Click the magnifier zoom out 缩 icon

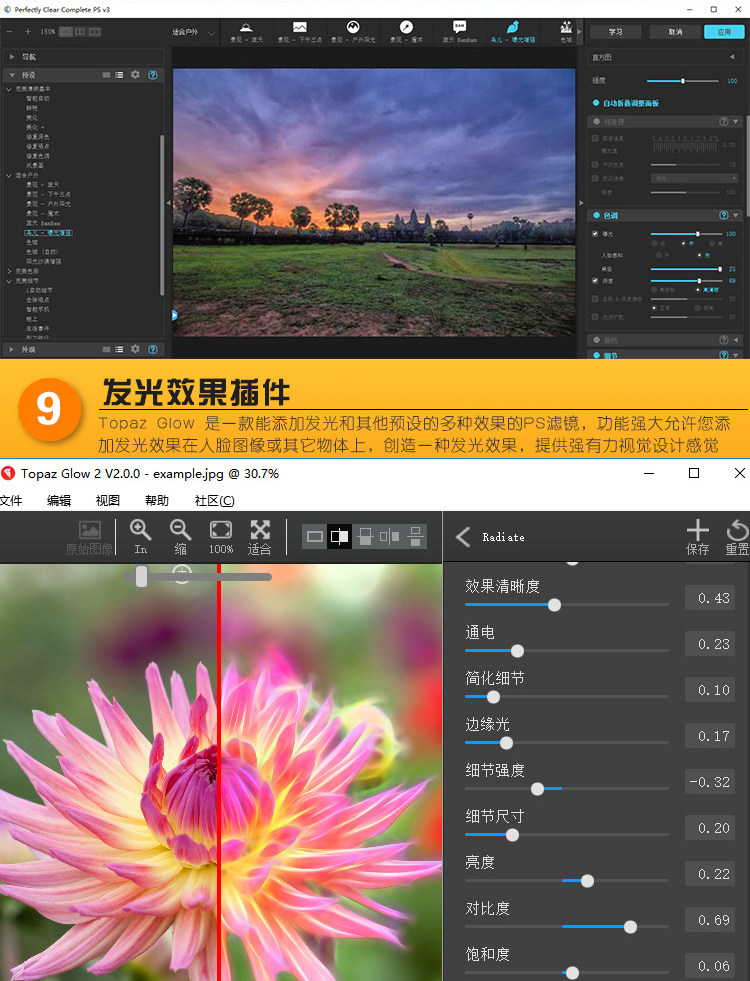click(x=180, y=531)
